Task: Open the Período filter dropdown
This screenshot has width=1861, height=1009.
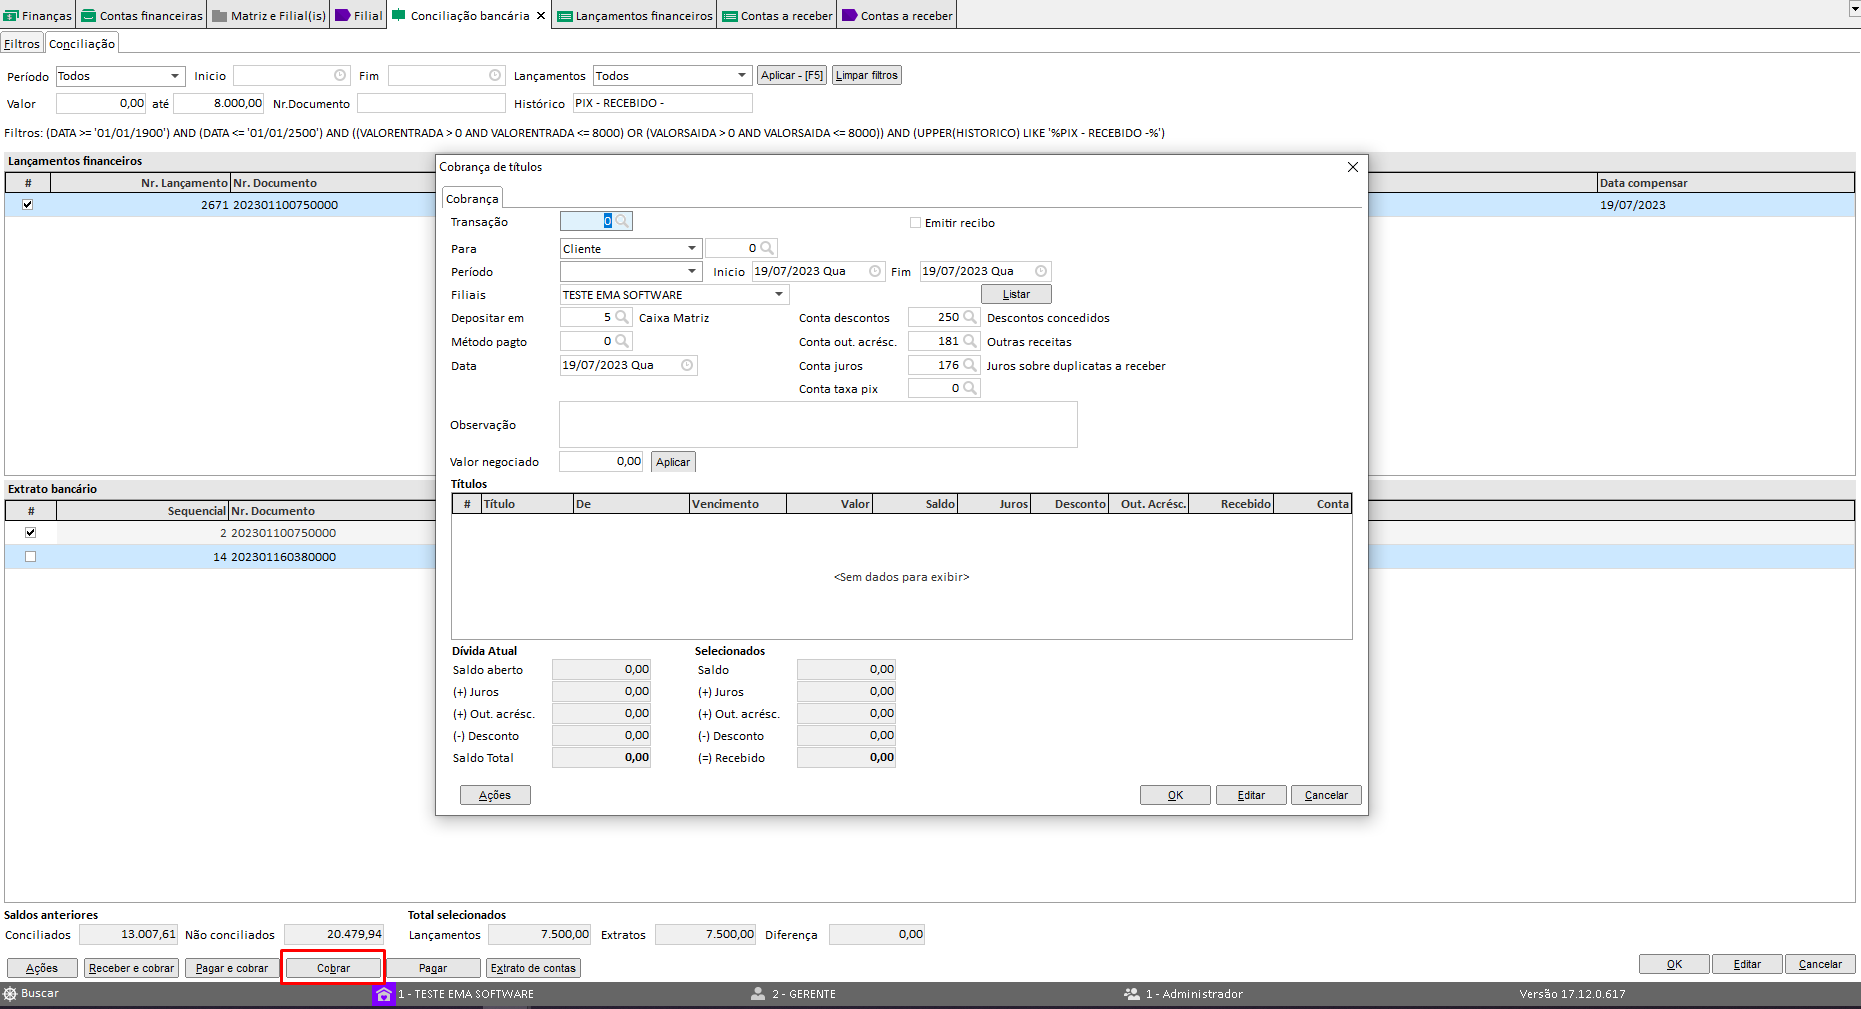Action: tap(175, 76)
